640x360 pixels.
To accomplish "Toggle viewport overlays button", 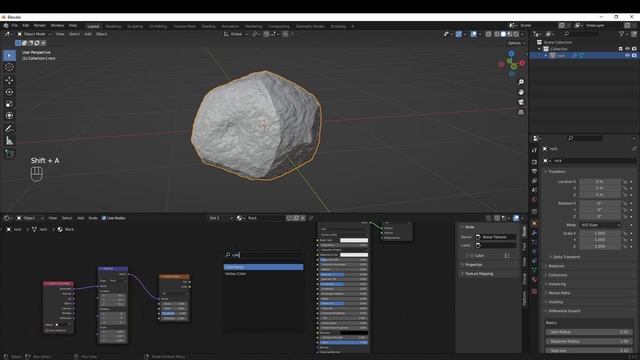I will (473, 34).
